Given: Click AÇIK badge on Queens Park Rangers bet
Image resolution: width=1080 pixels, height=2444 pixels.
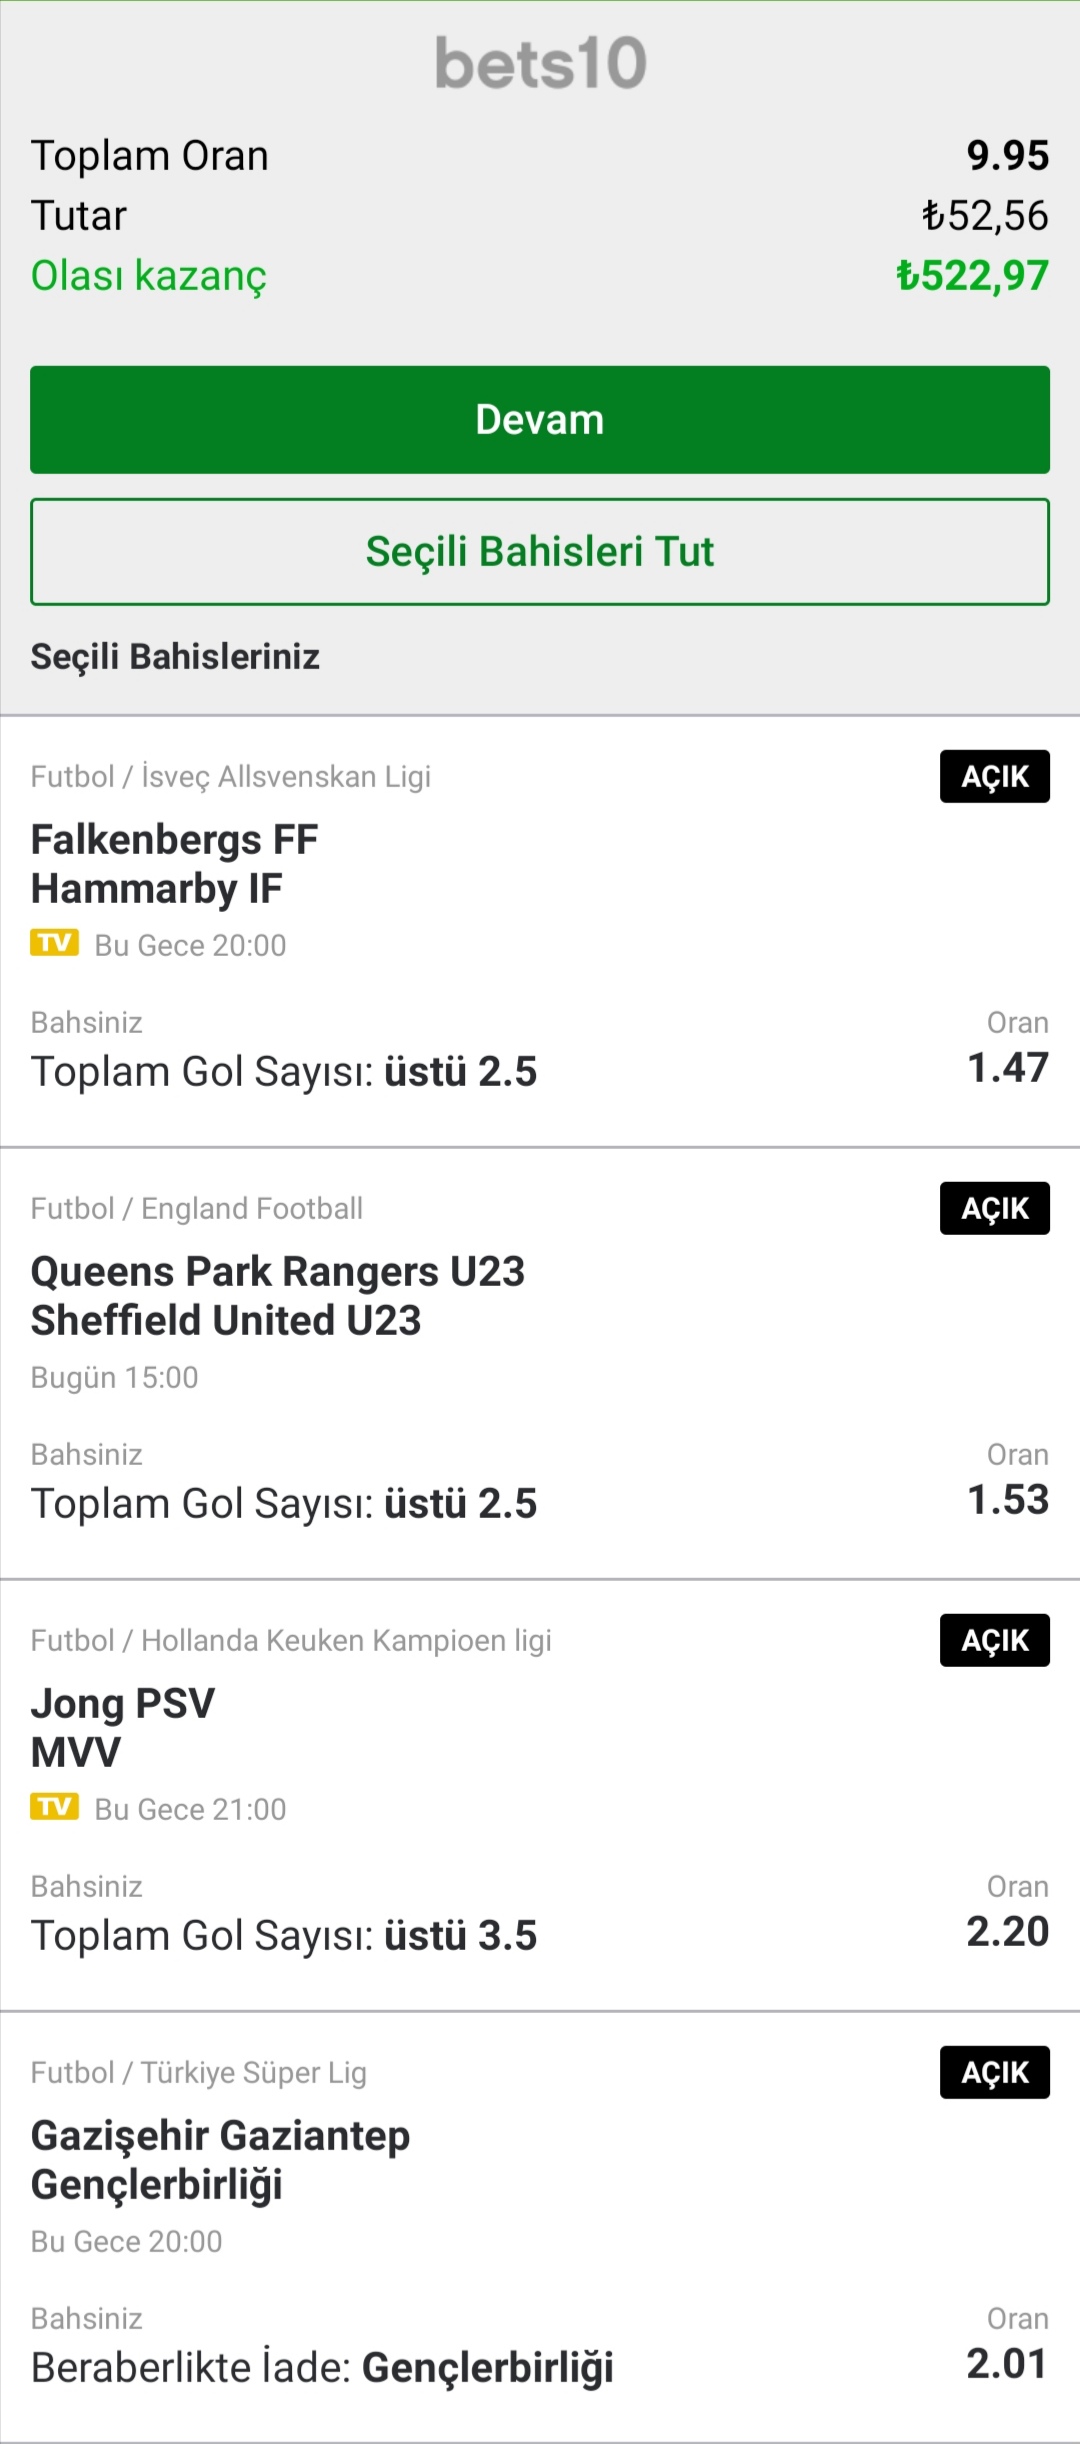Looking at the screenshot, I should click(995, 1208).
